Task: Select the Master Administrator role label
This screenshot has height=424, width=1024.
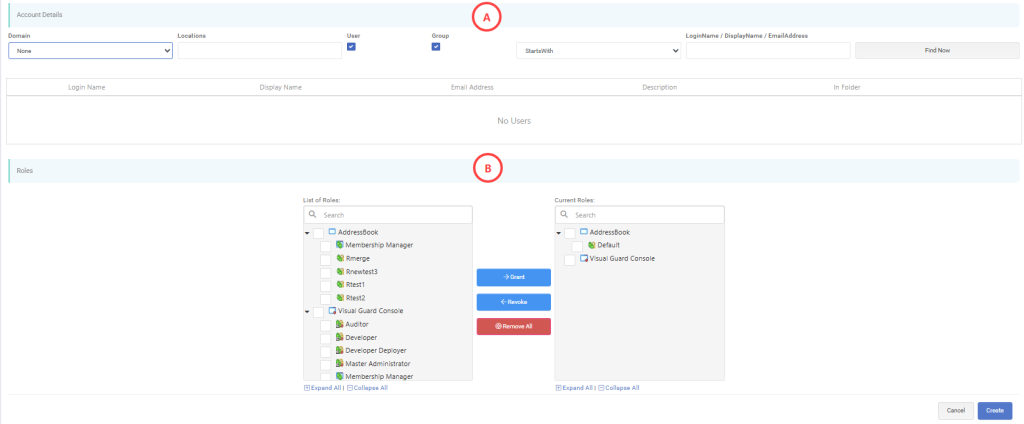Action: pos(377,363)
